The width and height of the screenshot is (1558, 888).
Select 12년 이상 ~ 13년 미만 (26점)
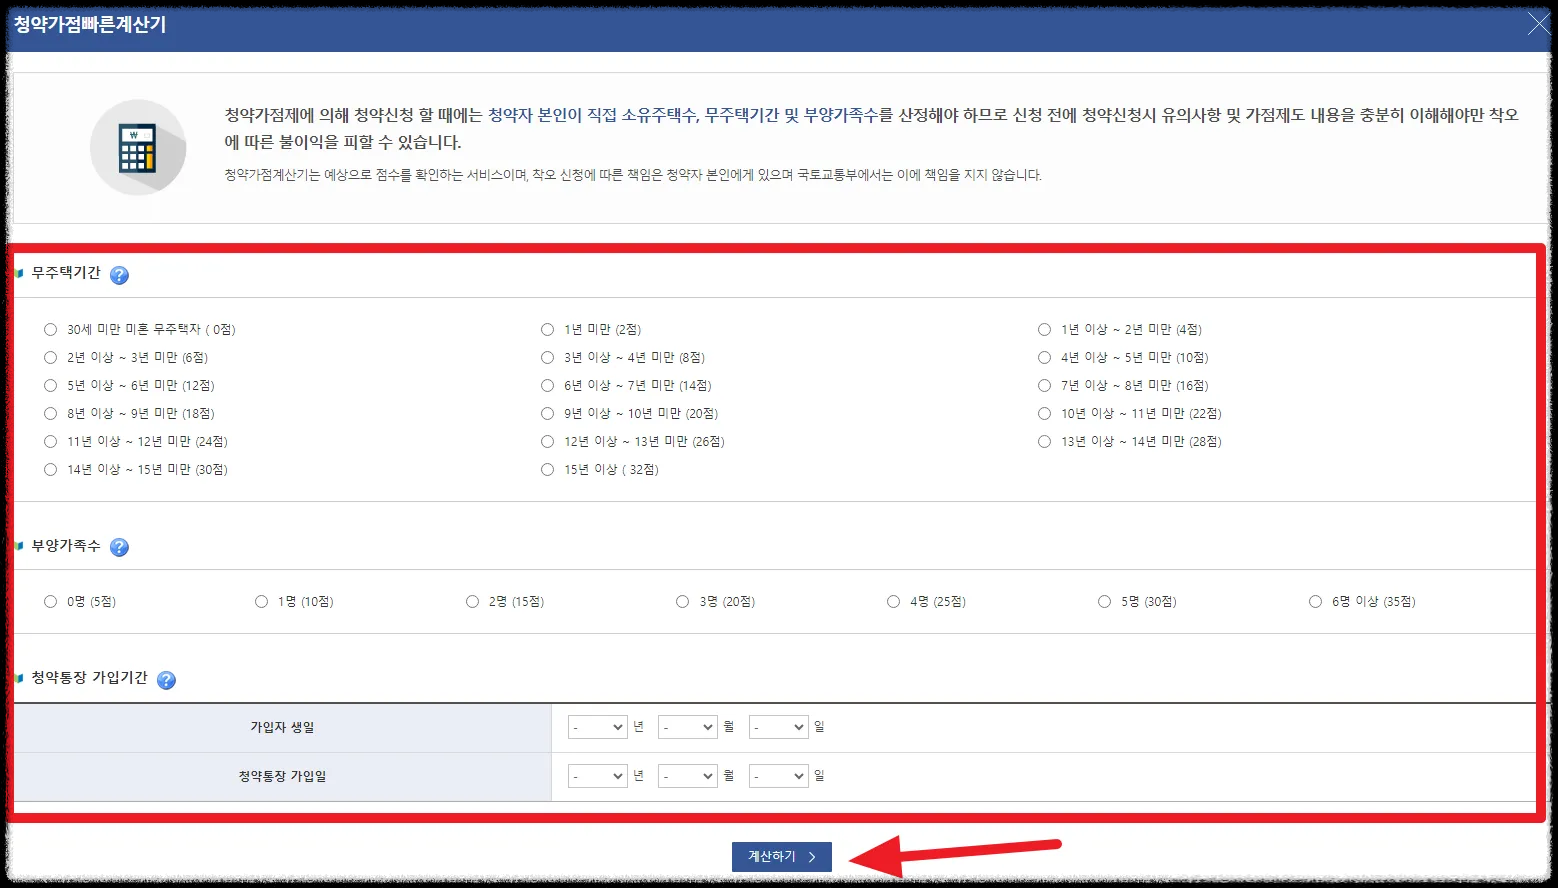point(547,441)
